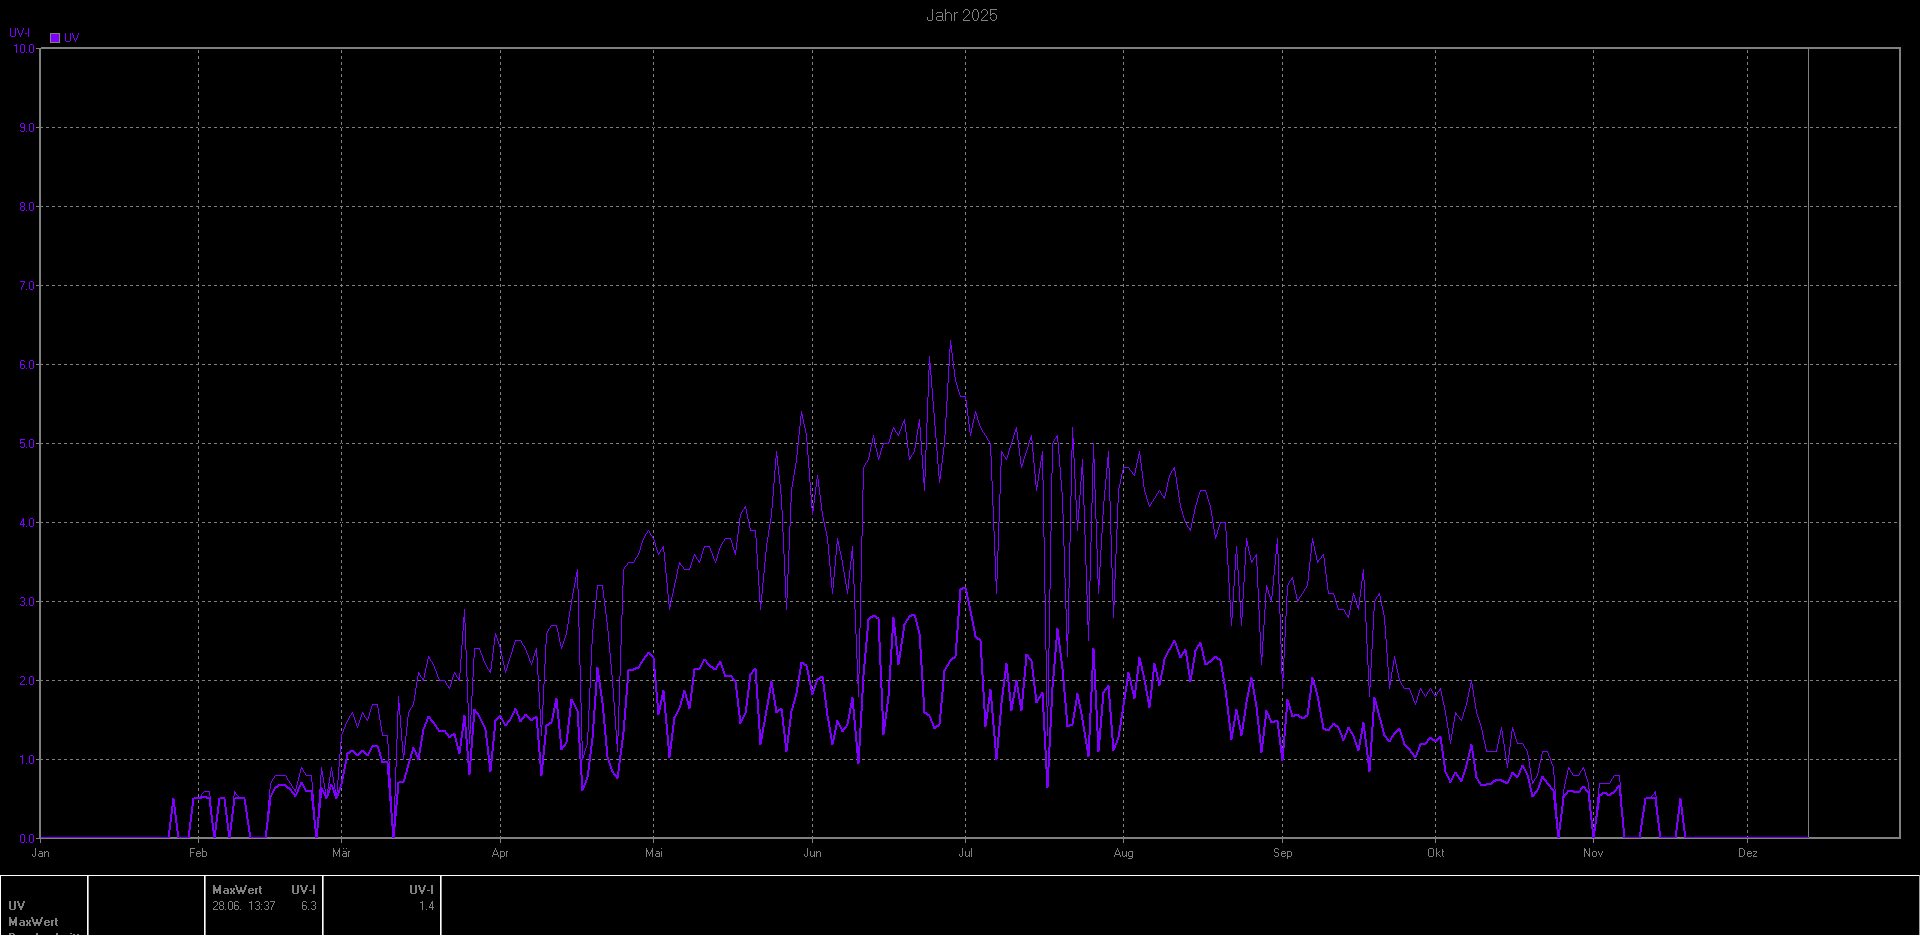Click the 28.06. 13:37 timestamp in the table
The height and width of the screenshot is (935, 1920).
pos(243,906)
